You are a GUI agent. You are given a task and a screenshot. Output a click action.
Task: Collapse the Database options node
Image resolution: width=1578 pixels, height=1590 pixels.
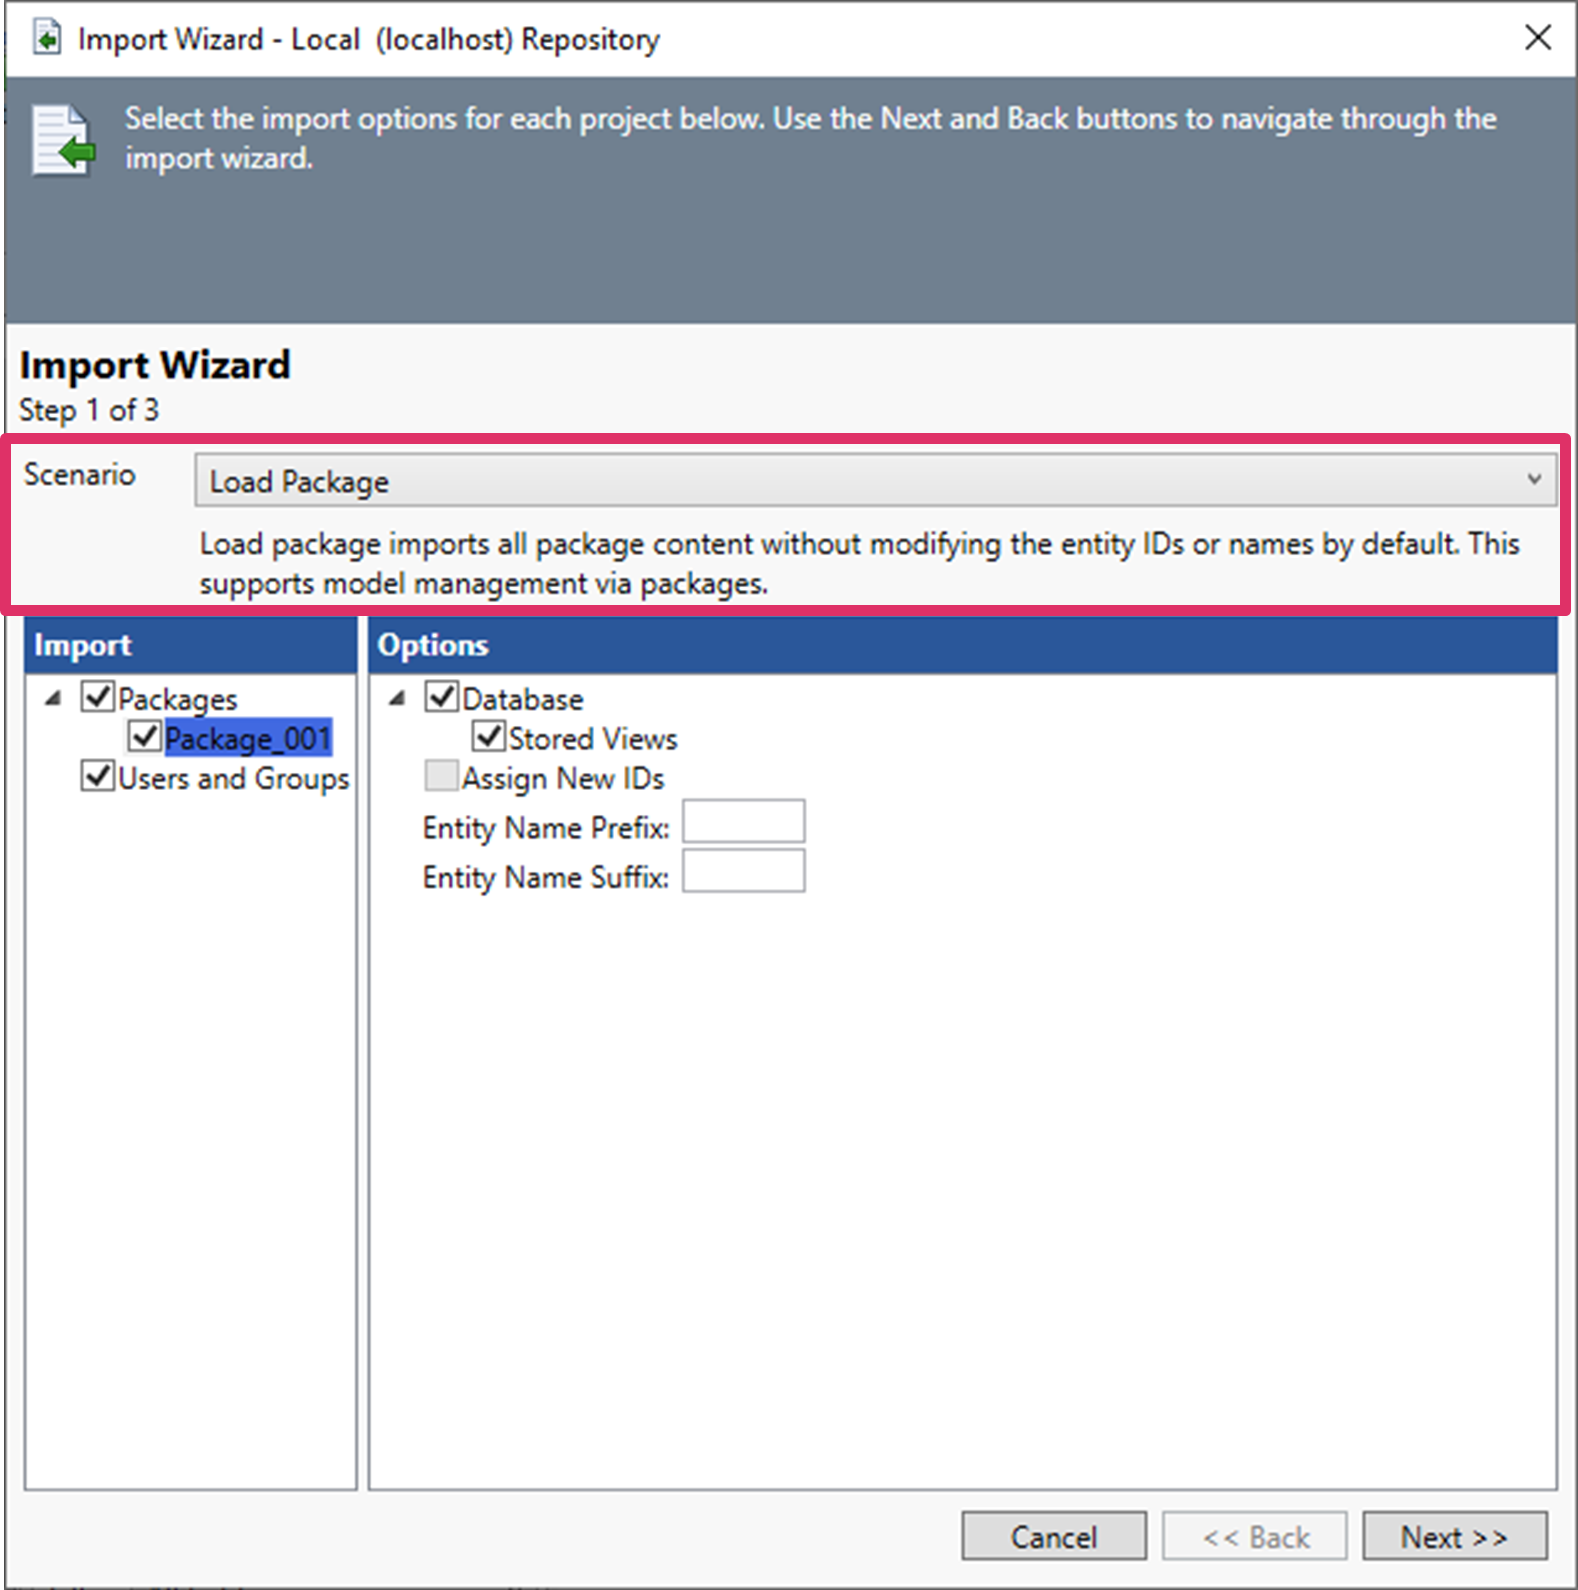(x=397, y=698)
